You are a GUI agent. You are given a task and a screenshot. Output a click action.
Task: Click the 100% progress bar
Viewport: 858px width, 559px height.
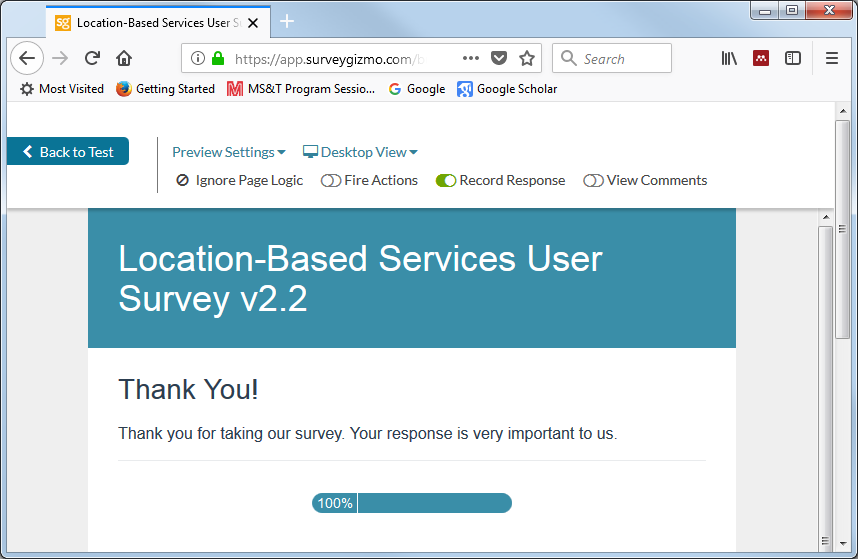click(x=412, y=503)
